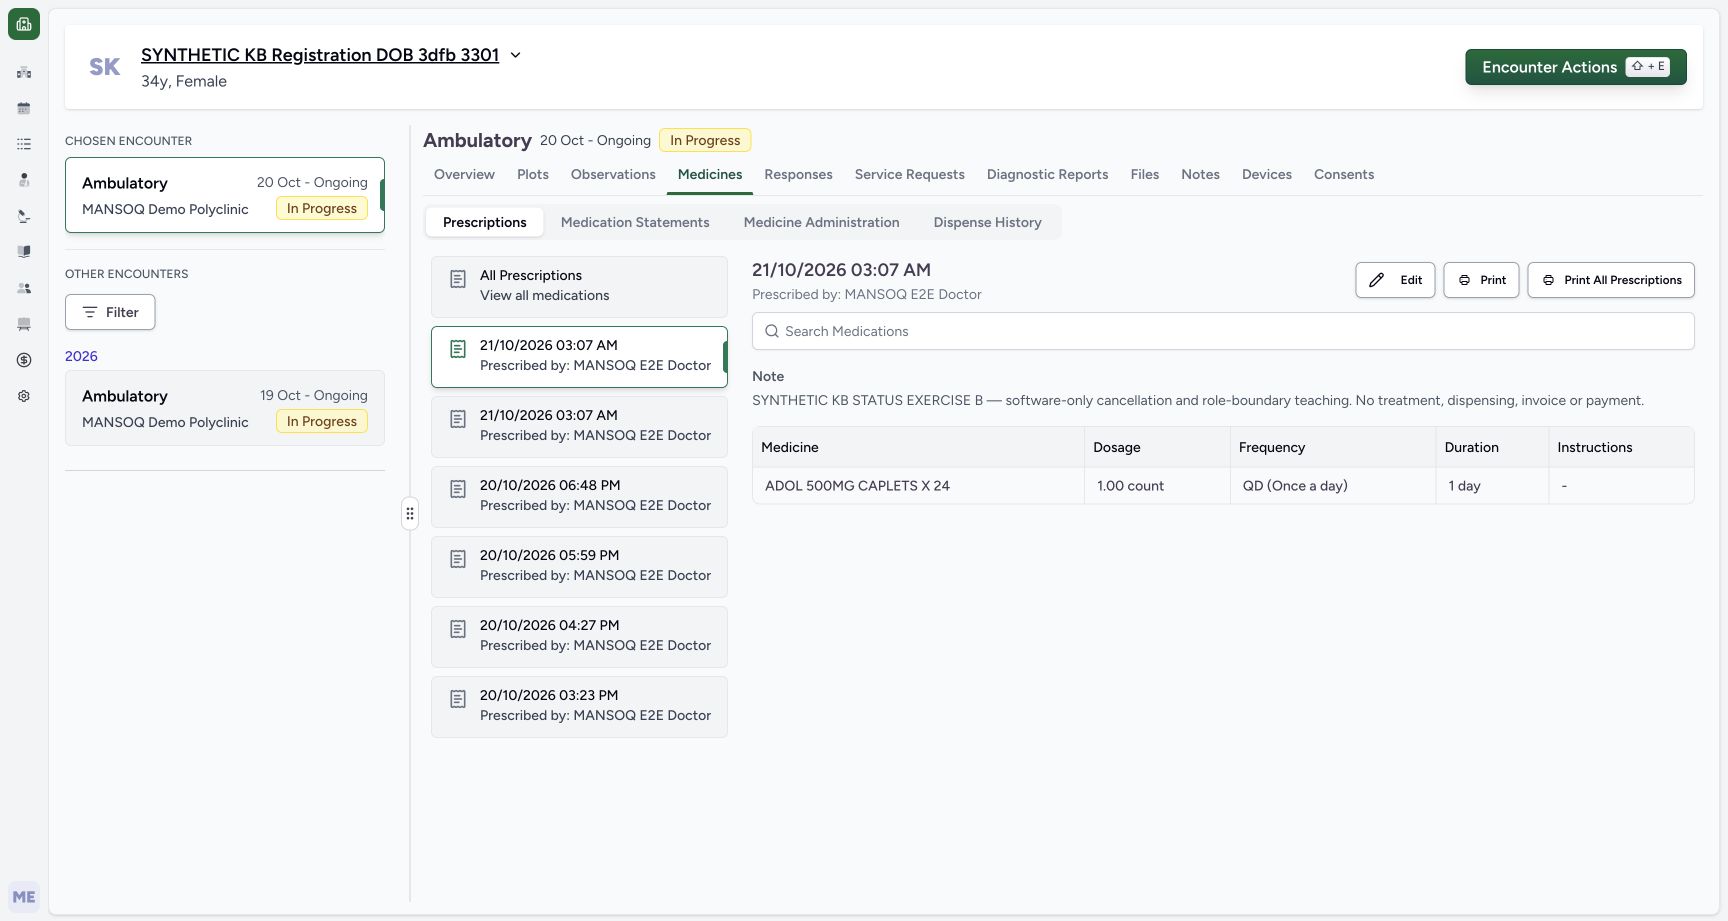Switch to the Service Requests tab
1728x921 pixels.
coord(909,174)
